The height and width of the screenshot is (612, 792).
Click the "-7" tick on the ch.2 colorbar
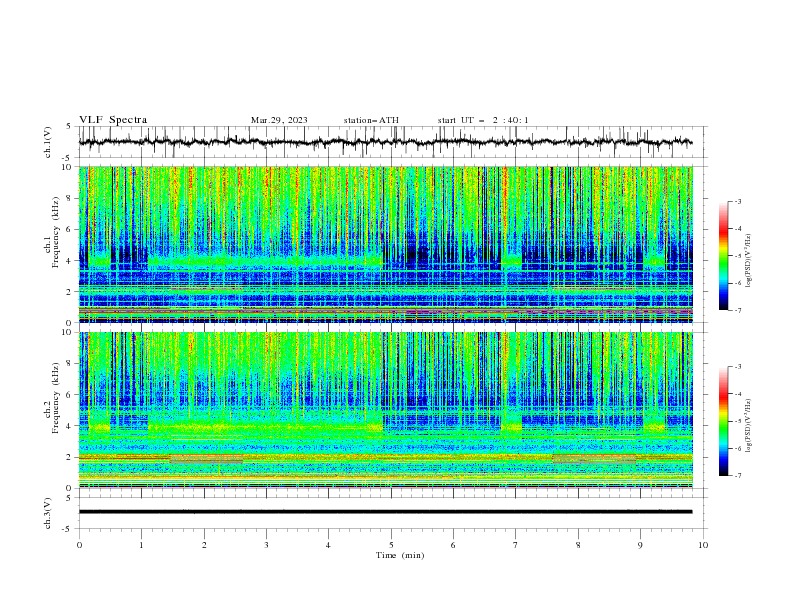coord(737,476)
